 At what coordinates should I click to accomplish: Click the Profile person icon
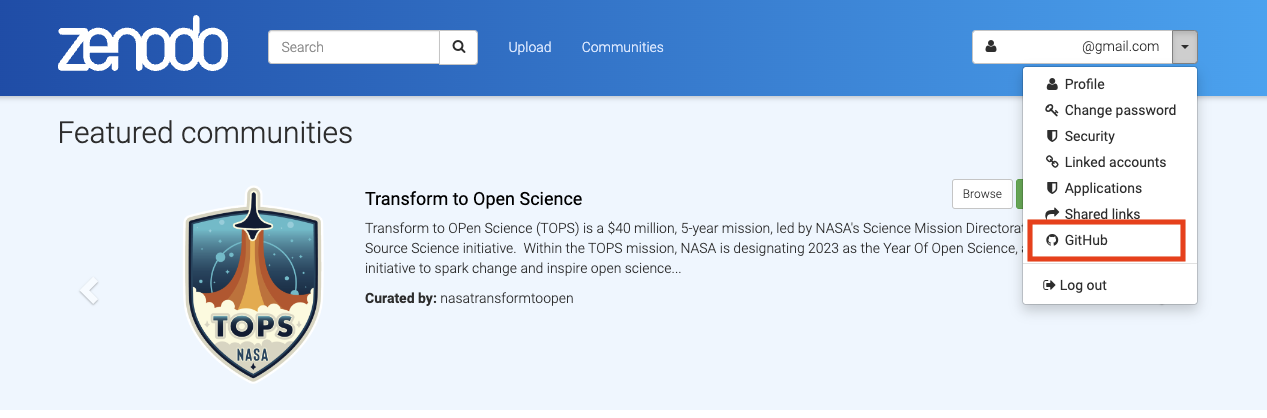pyautogui.click(x=1051, y=84)
